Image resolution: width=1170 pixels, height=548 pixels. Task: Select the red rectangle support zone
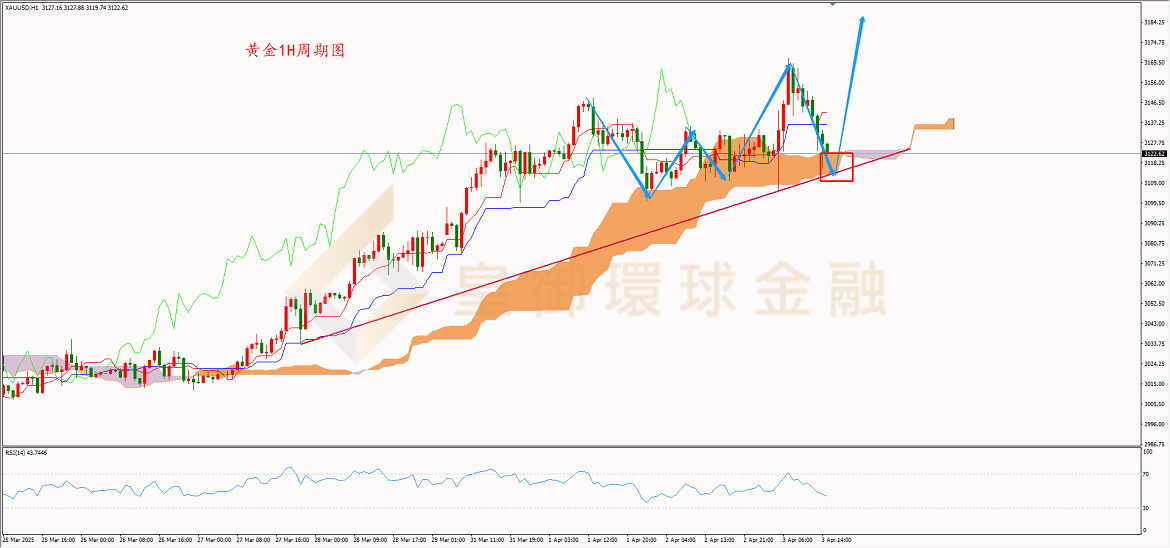point(836,166)
